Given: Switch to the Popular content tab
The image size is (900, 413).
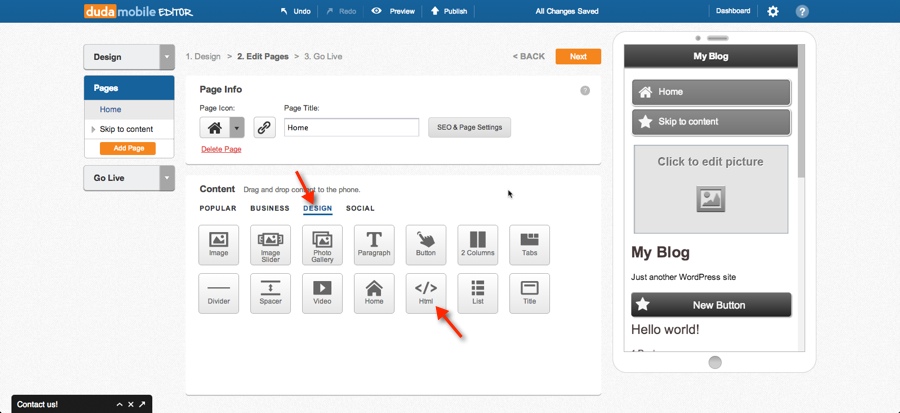Looking at the screenshot, I should (x=218, y=208).
